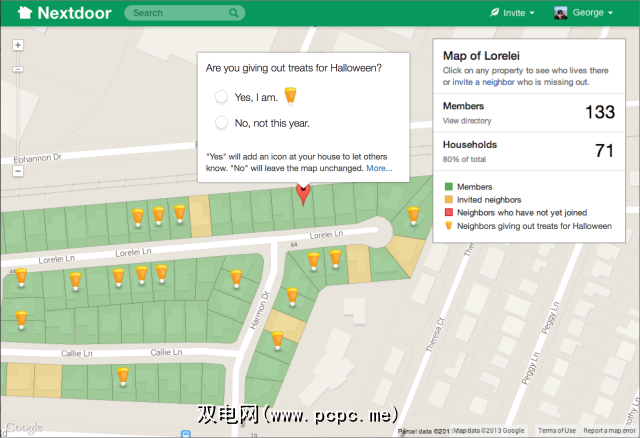Click the 'More...' link in Halloween popup

379,168
